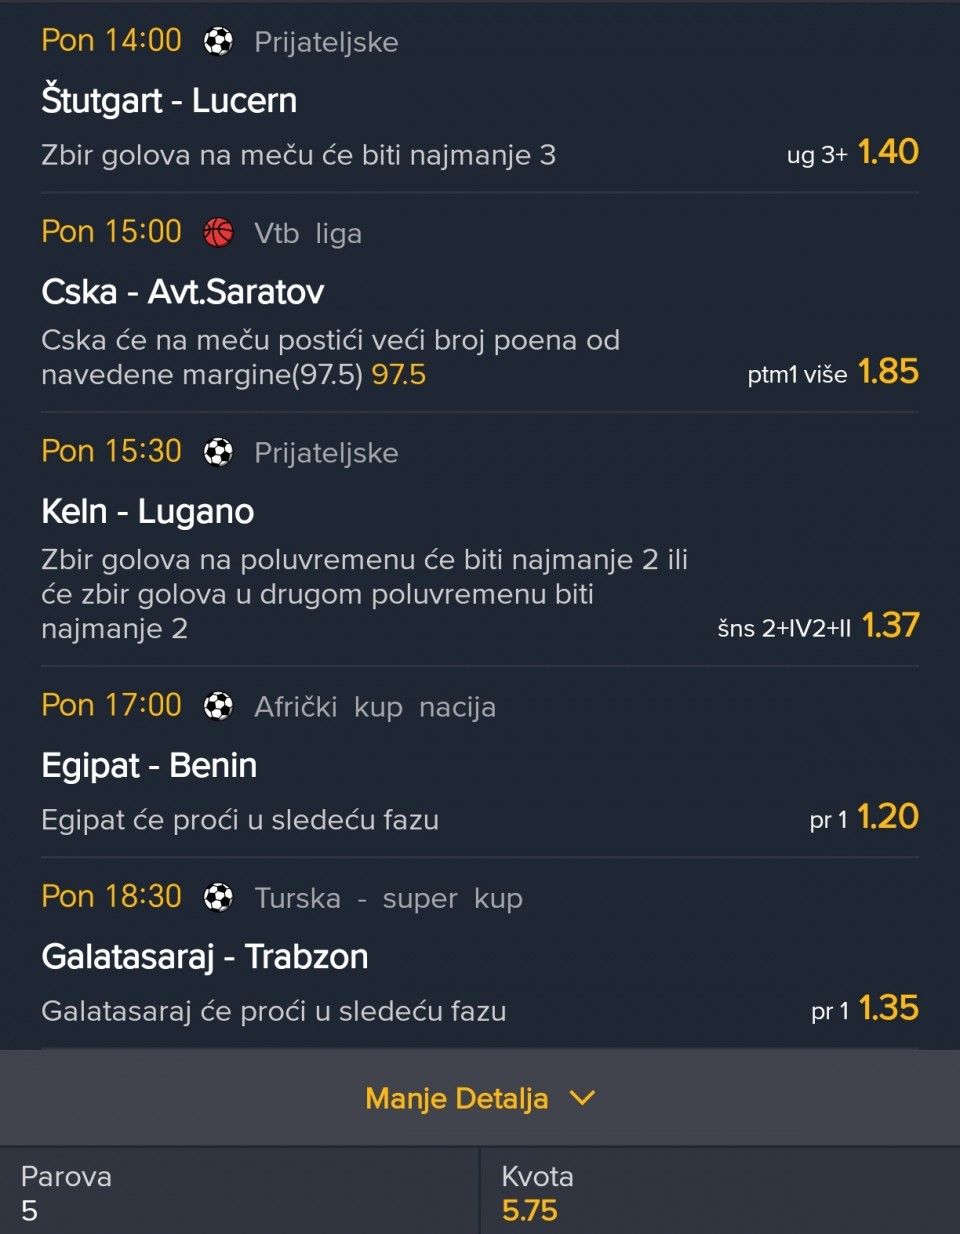This screenshot has height=1234, width=960.
Task: Click the Manje Detalja label
Action: pos(456,1098)
